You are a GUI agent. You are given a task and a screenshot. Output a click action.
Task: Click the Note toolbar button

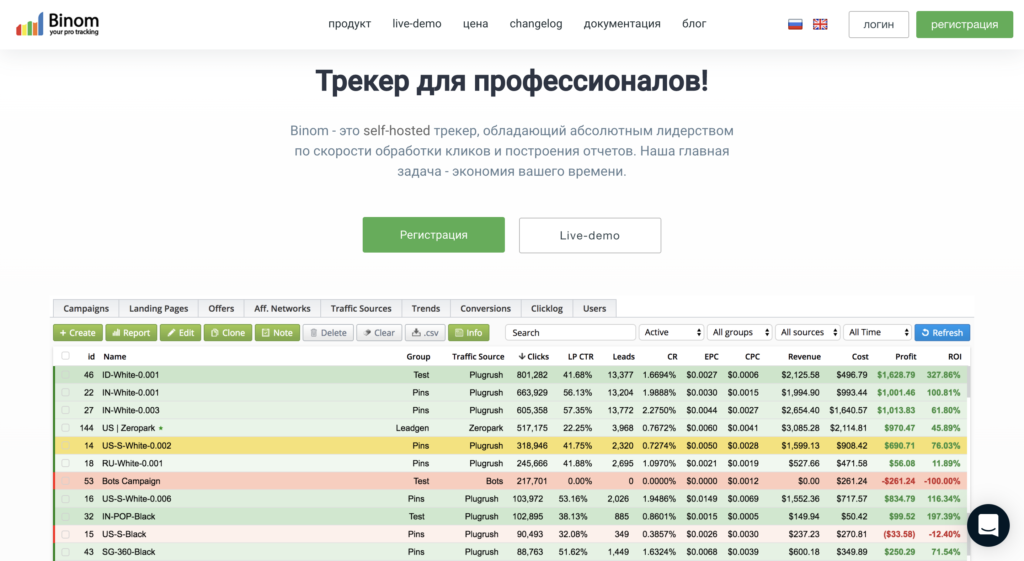(278, 332)
